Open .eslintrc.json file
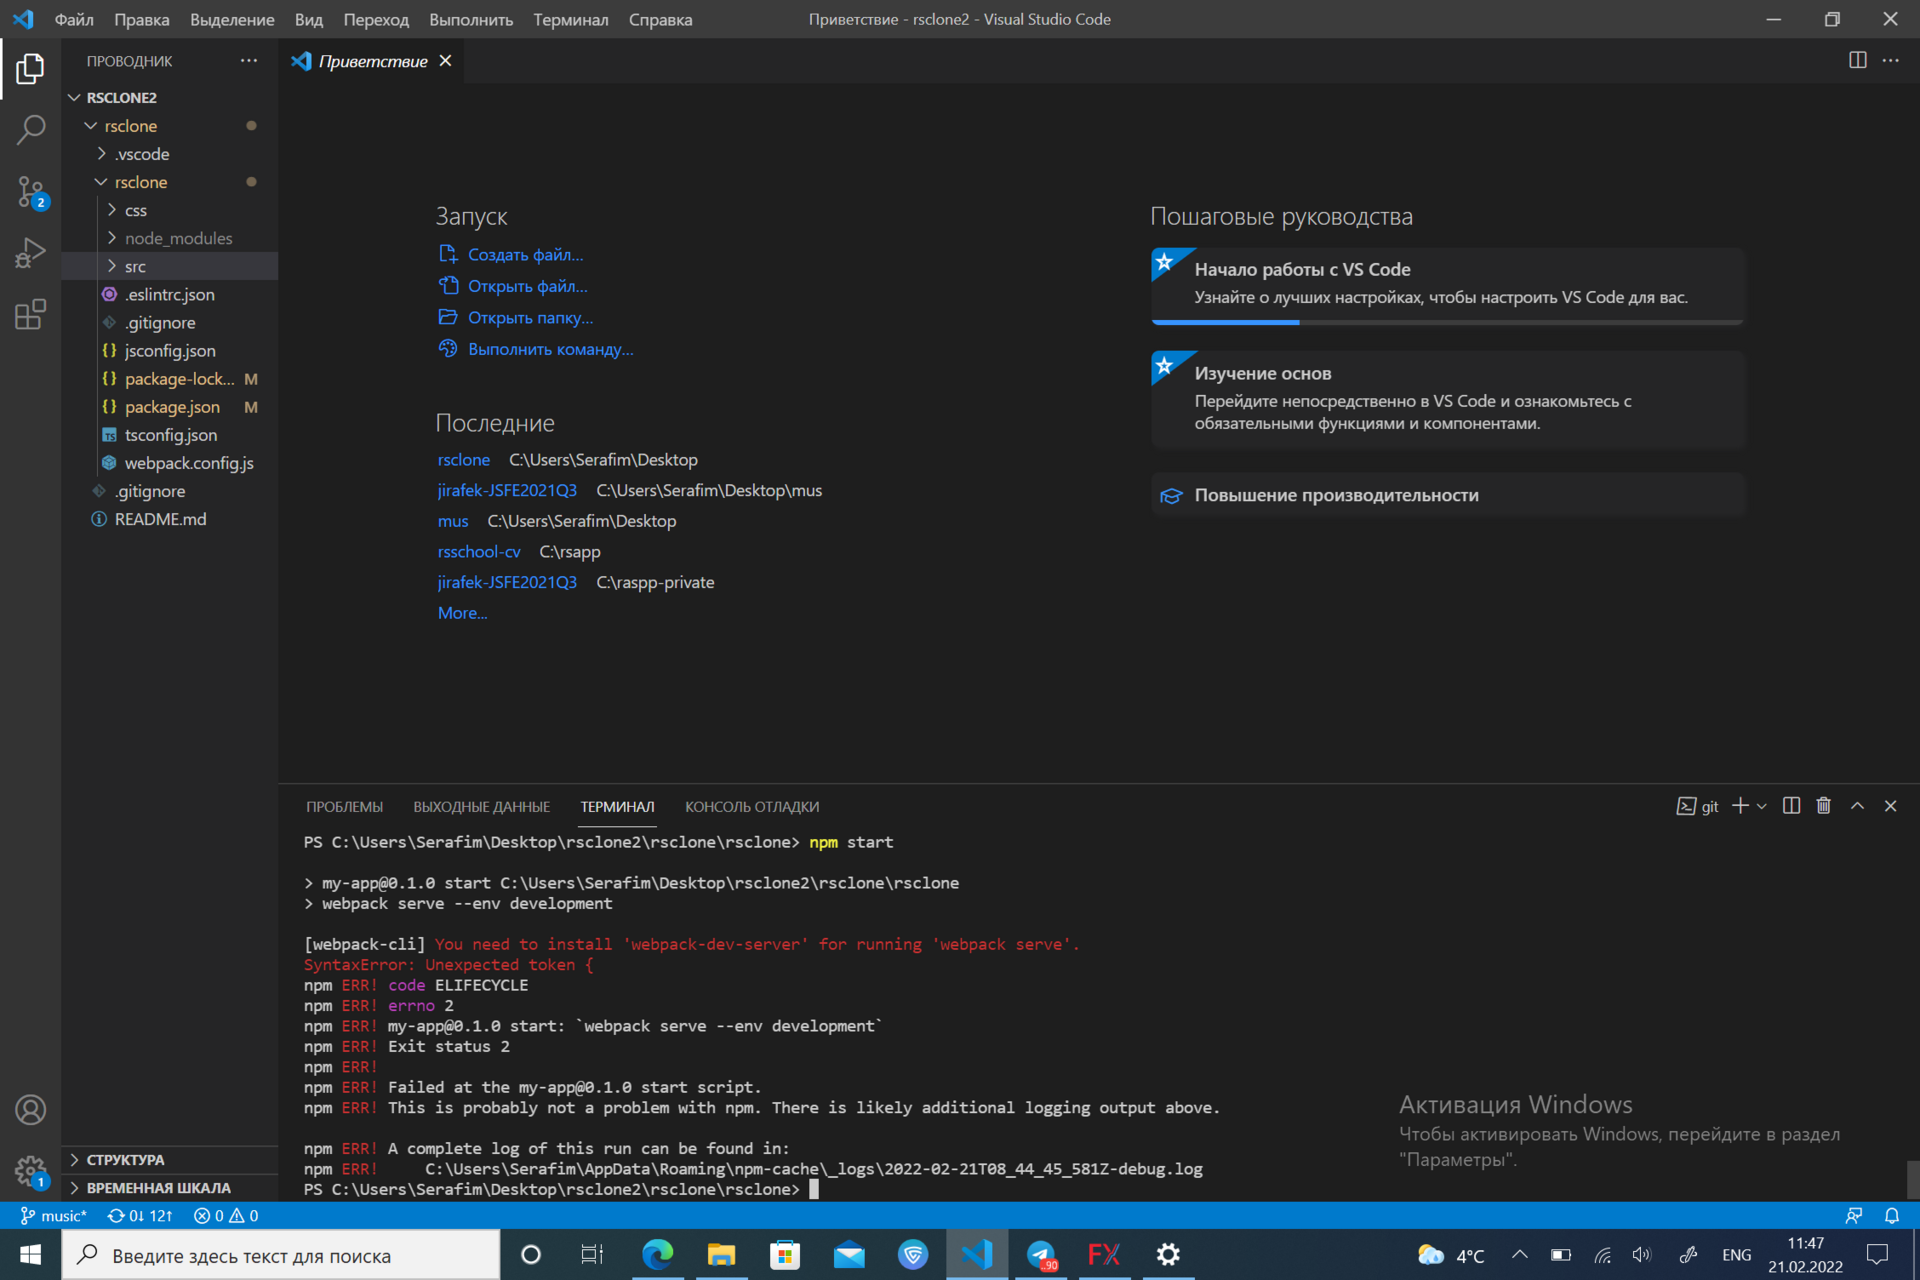Viewport: 1920px width, 1280px height. (x=168, y=294)
